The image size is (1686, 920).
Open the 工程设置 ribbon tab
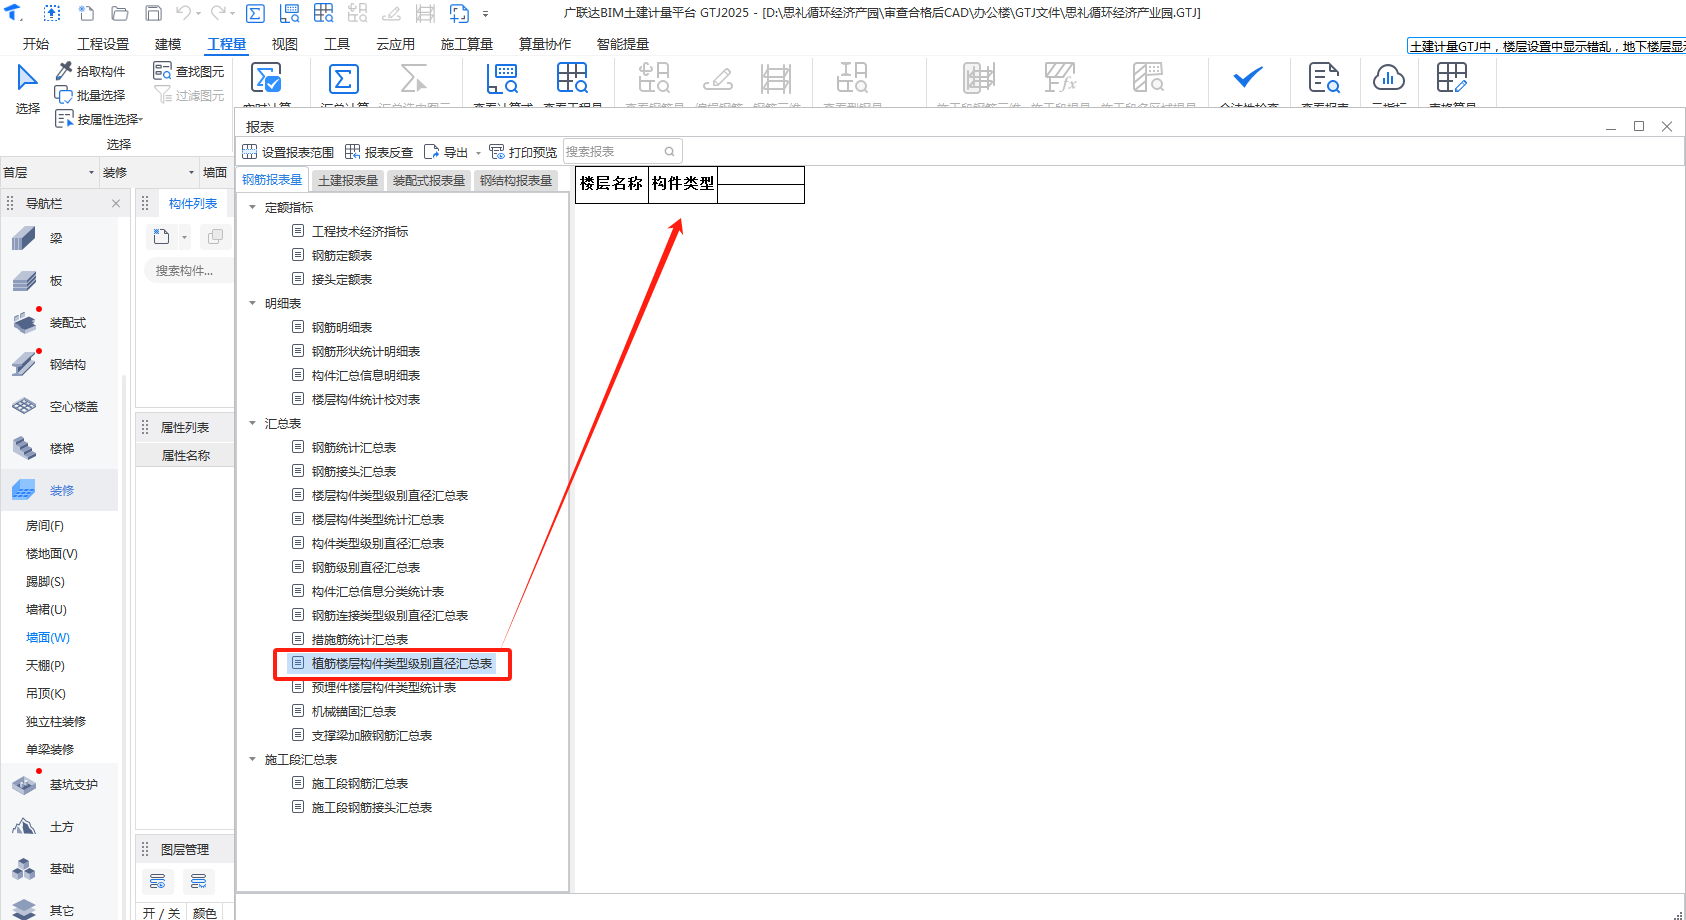click(x=103, y=44)
